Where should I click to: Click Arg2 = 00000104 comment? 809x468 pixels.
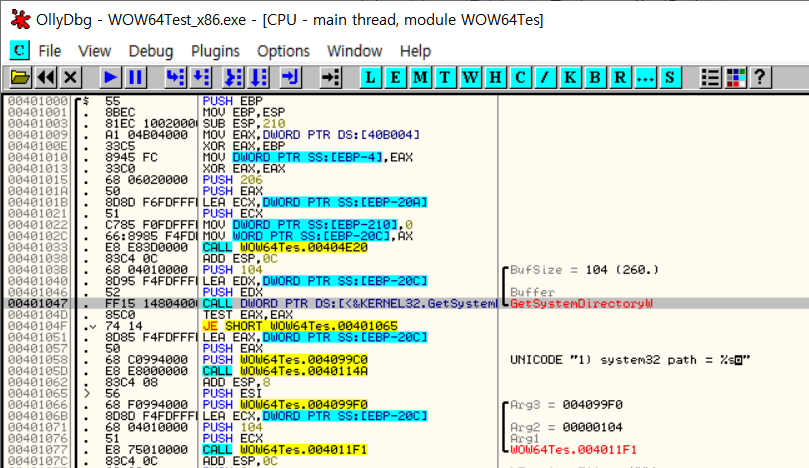566,427
